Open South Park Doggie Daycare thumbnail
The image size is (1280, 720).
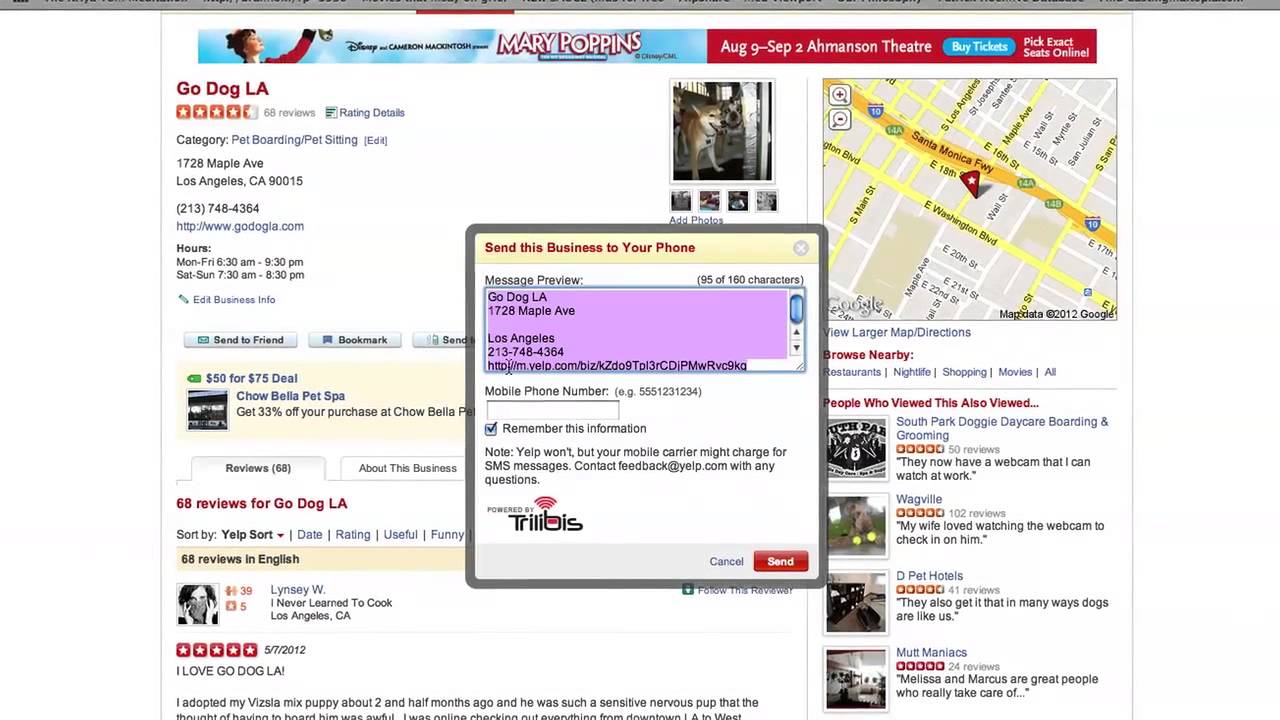tap(856, 449)
